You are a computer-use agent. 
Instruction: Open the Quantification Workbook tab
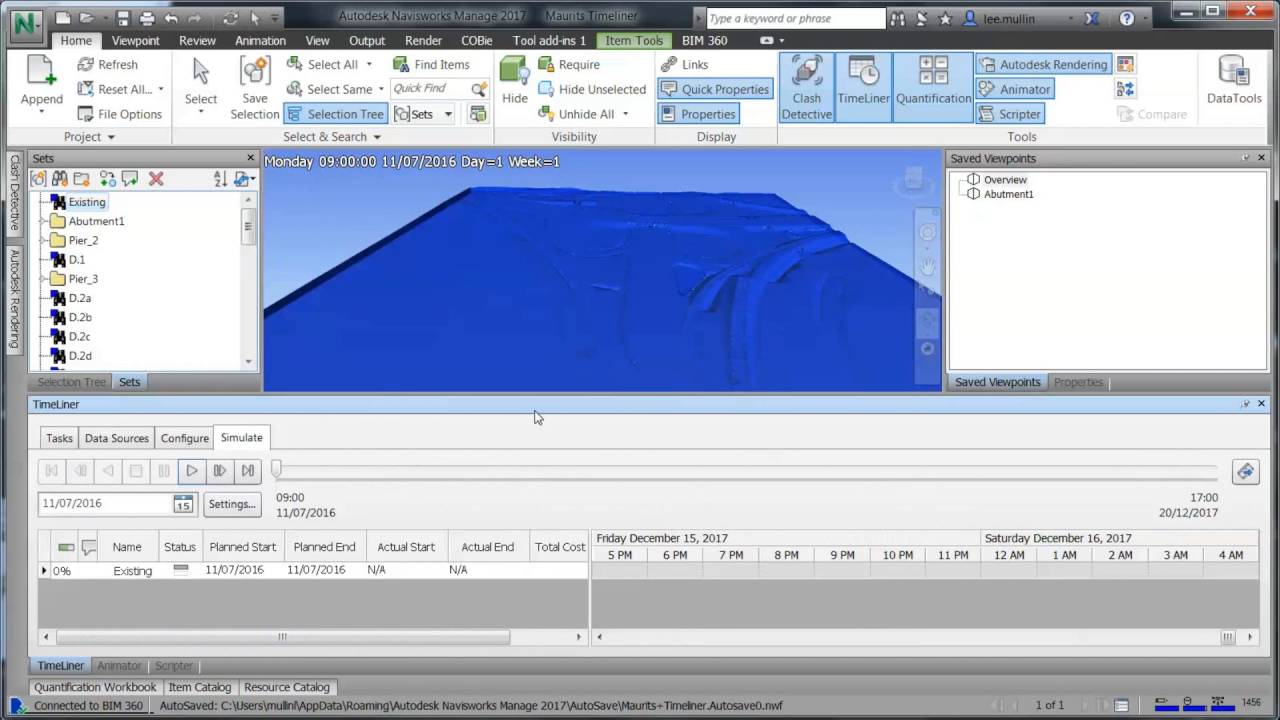click(95, 687)
